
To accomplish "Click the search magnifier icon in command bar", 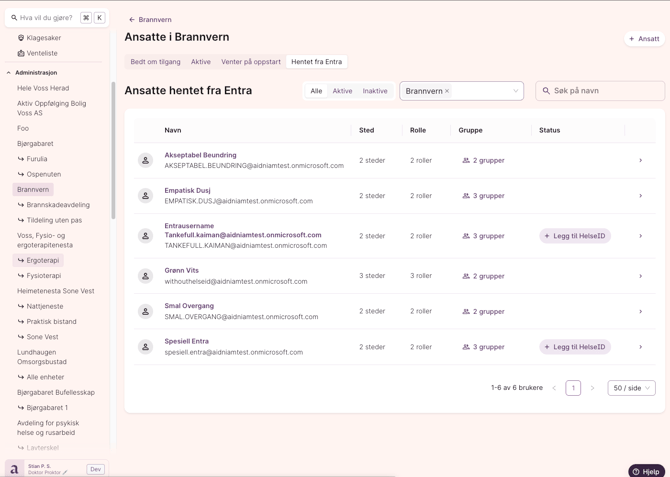I will pyautogui.click(x=14, y=18).
